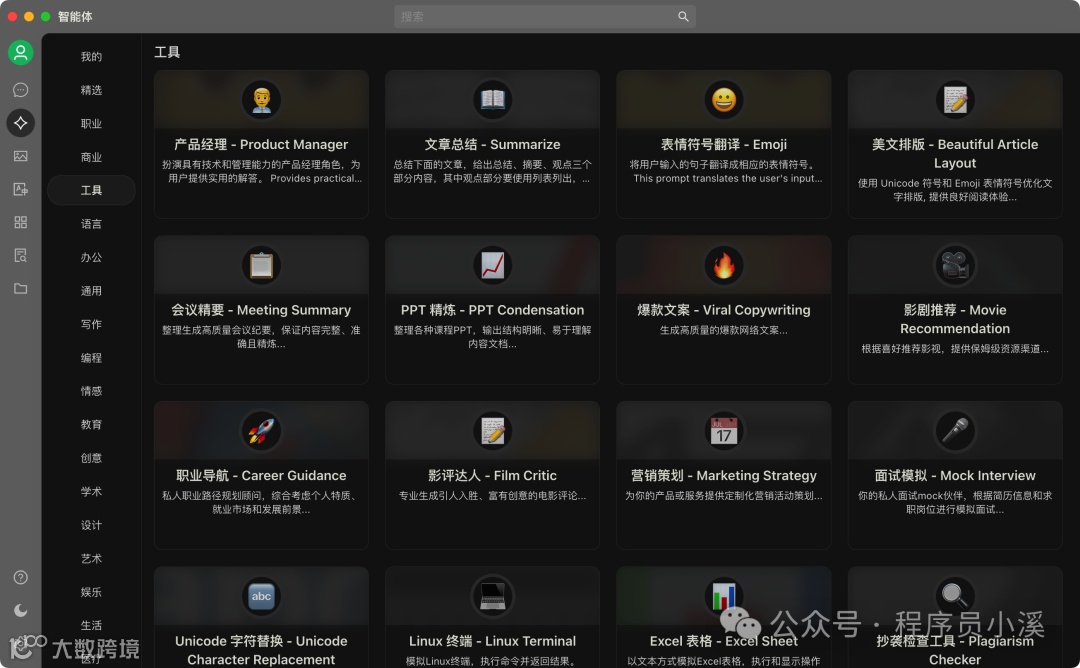1080x668 pixels.
Task: Click the Unicode Character Replacement abc icon
Action: [x=261, y=596]
